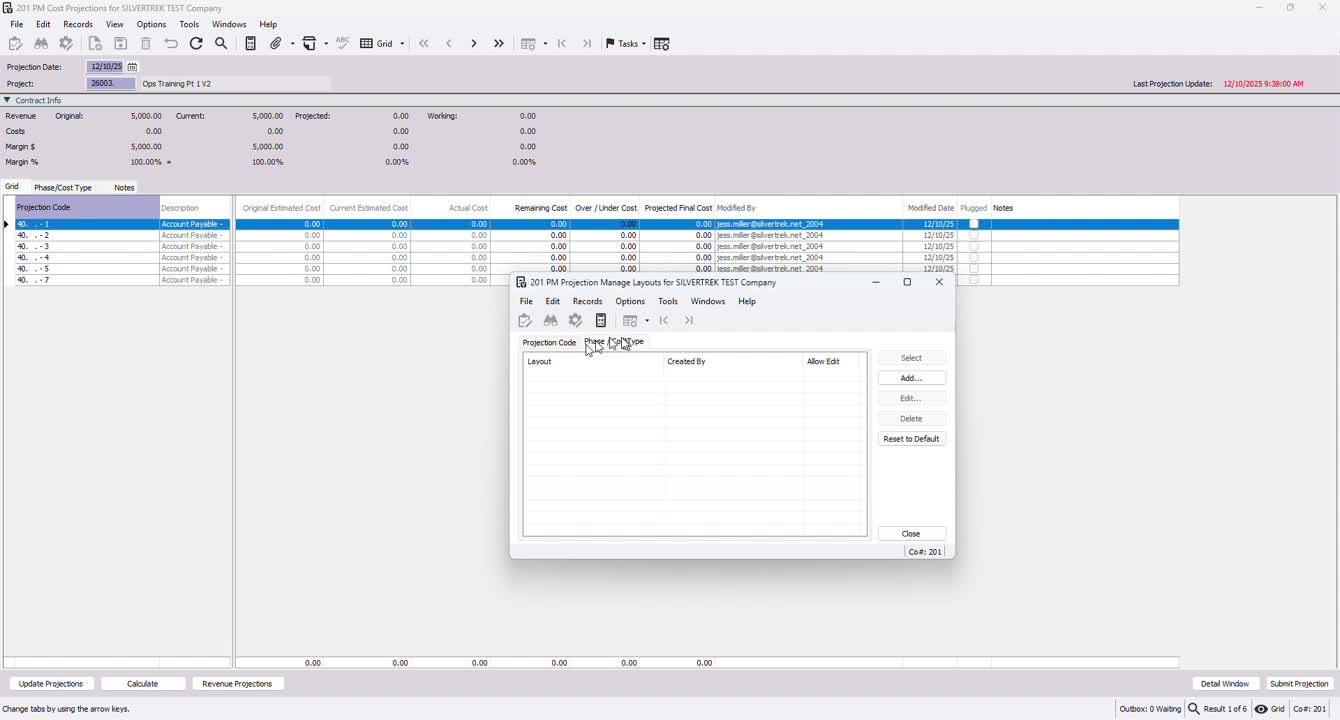Click clipboard edit icon in Manage Layouts dialog
The height and width of the screenshot is (720, 1340).
[525, 321]
